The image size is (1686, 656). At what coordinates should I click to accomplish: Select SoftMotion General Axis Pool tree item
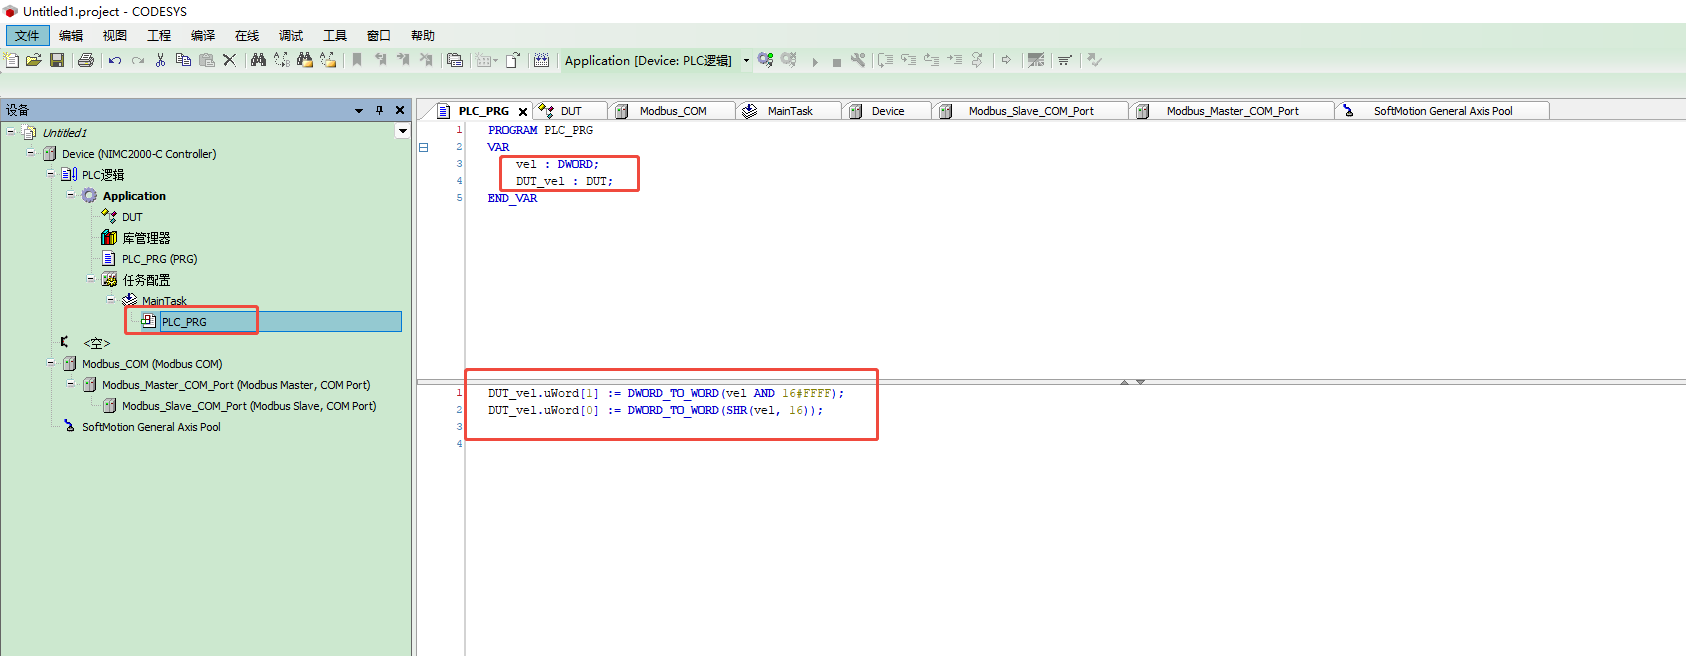click(151, 427)
